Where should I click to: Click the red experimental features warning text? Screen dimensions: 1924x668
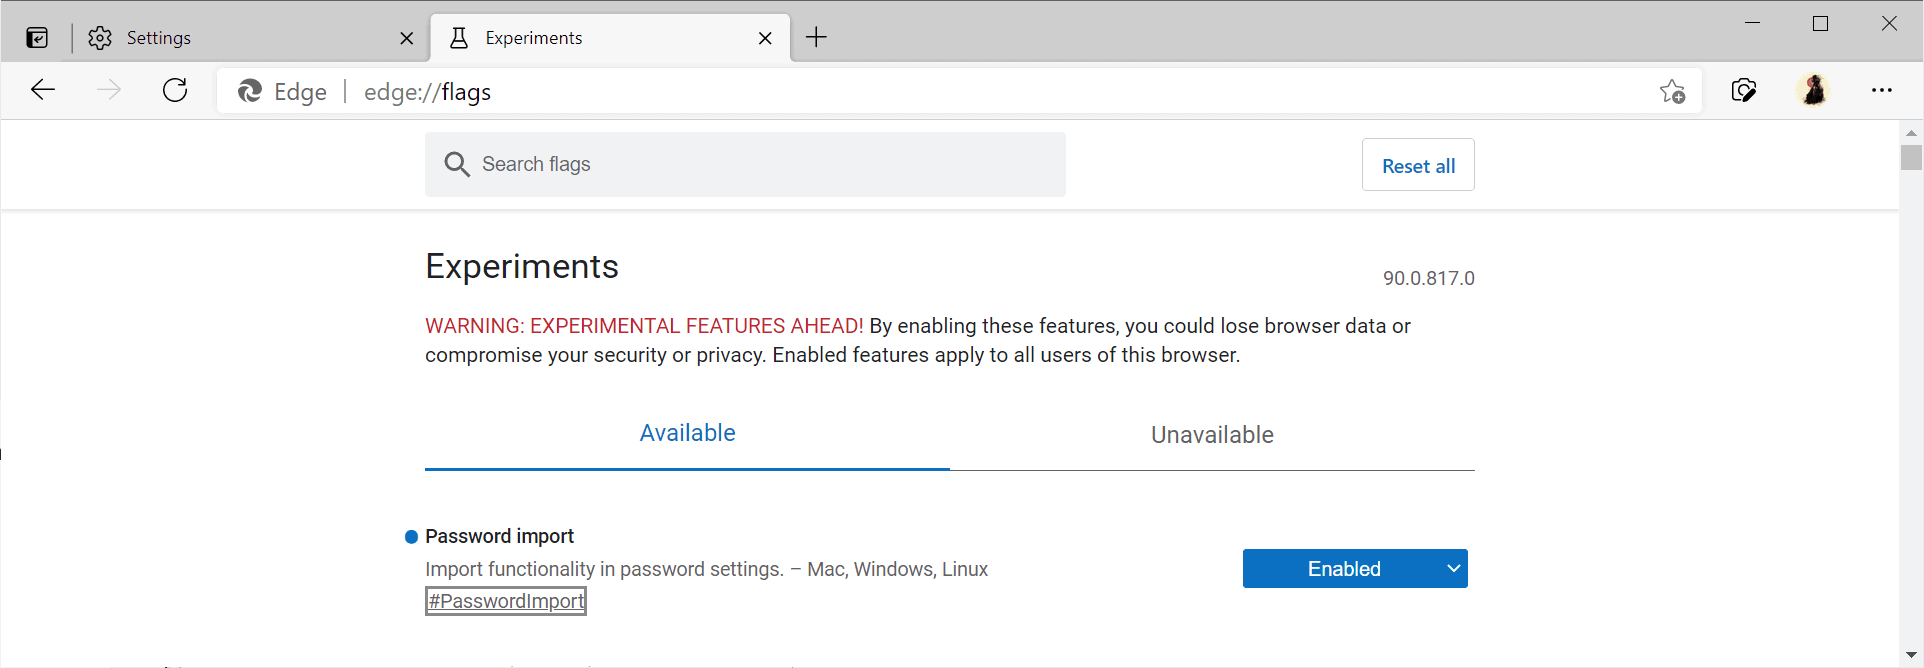[644, 326]
